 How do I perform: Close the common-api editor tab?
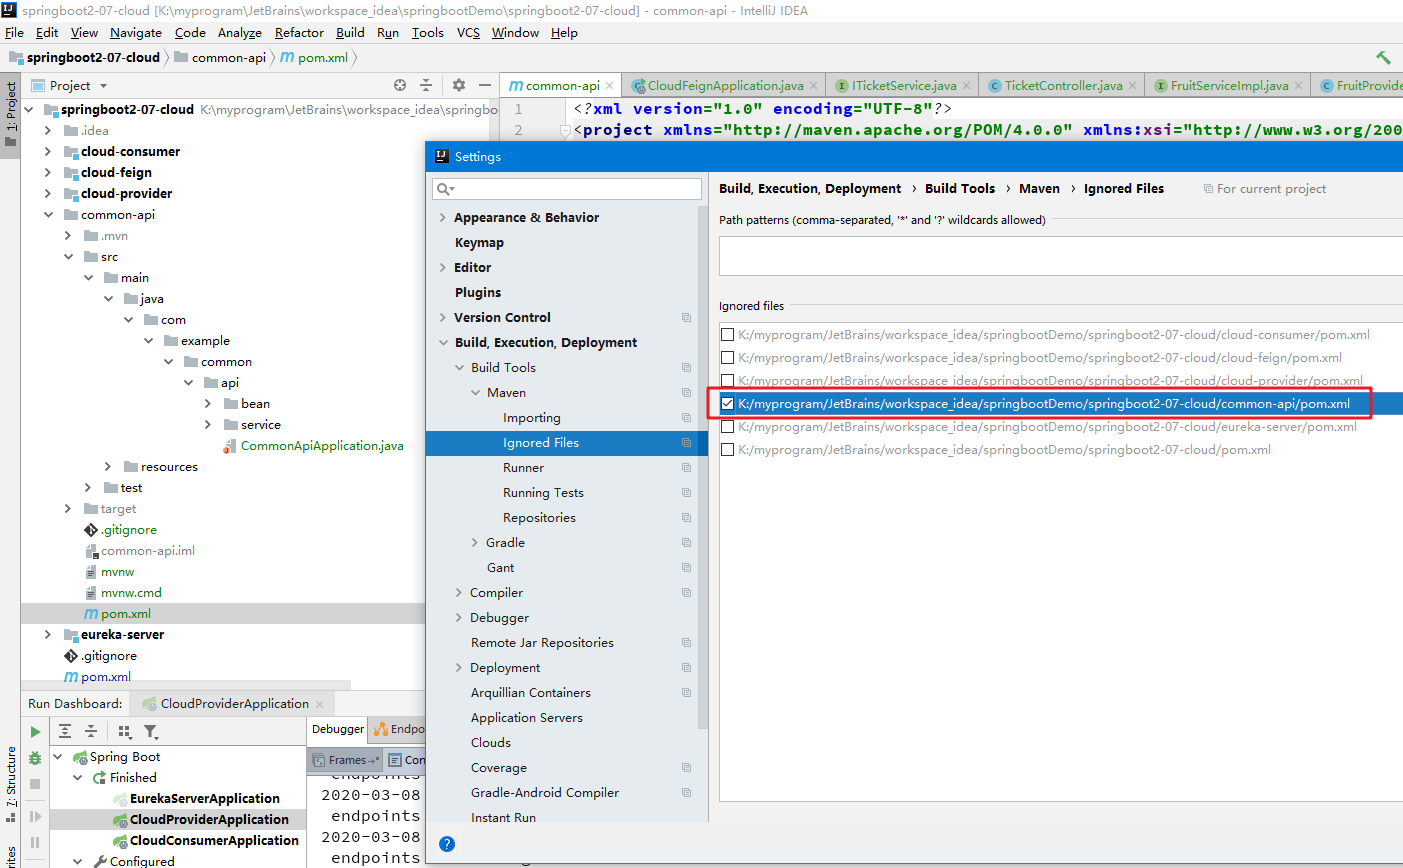click(x=610, y=86)
